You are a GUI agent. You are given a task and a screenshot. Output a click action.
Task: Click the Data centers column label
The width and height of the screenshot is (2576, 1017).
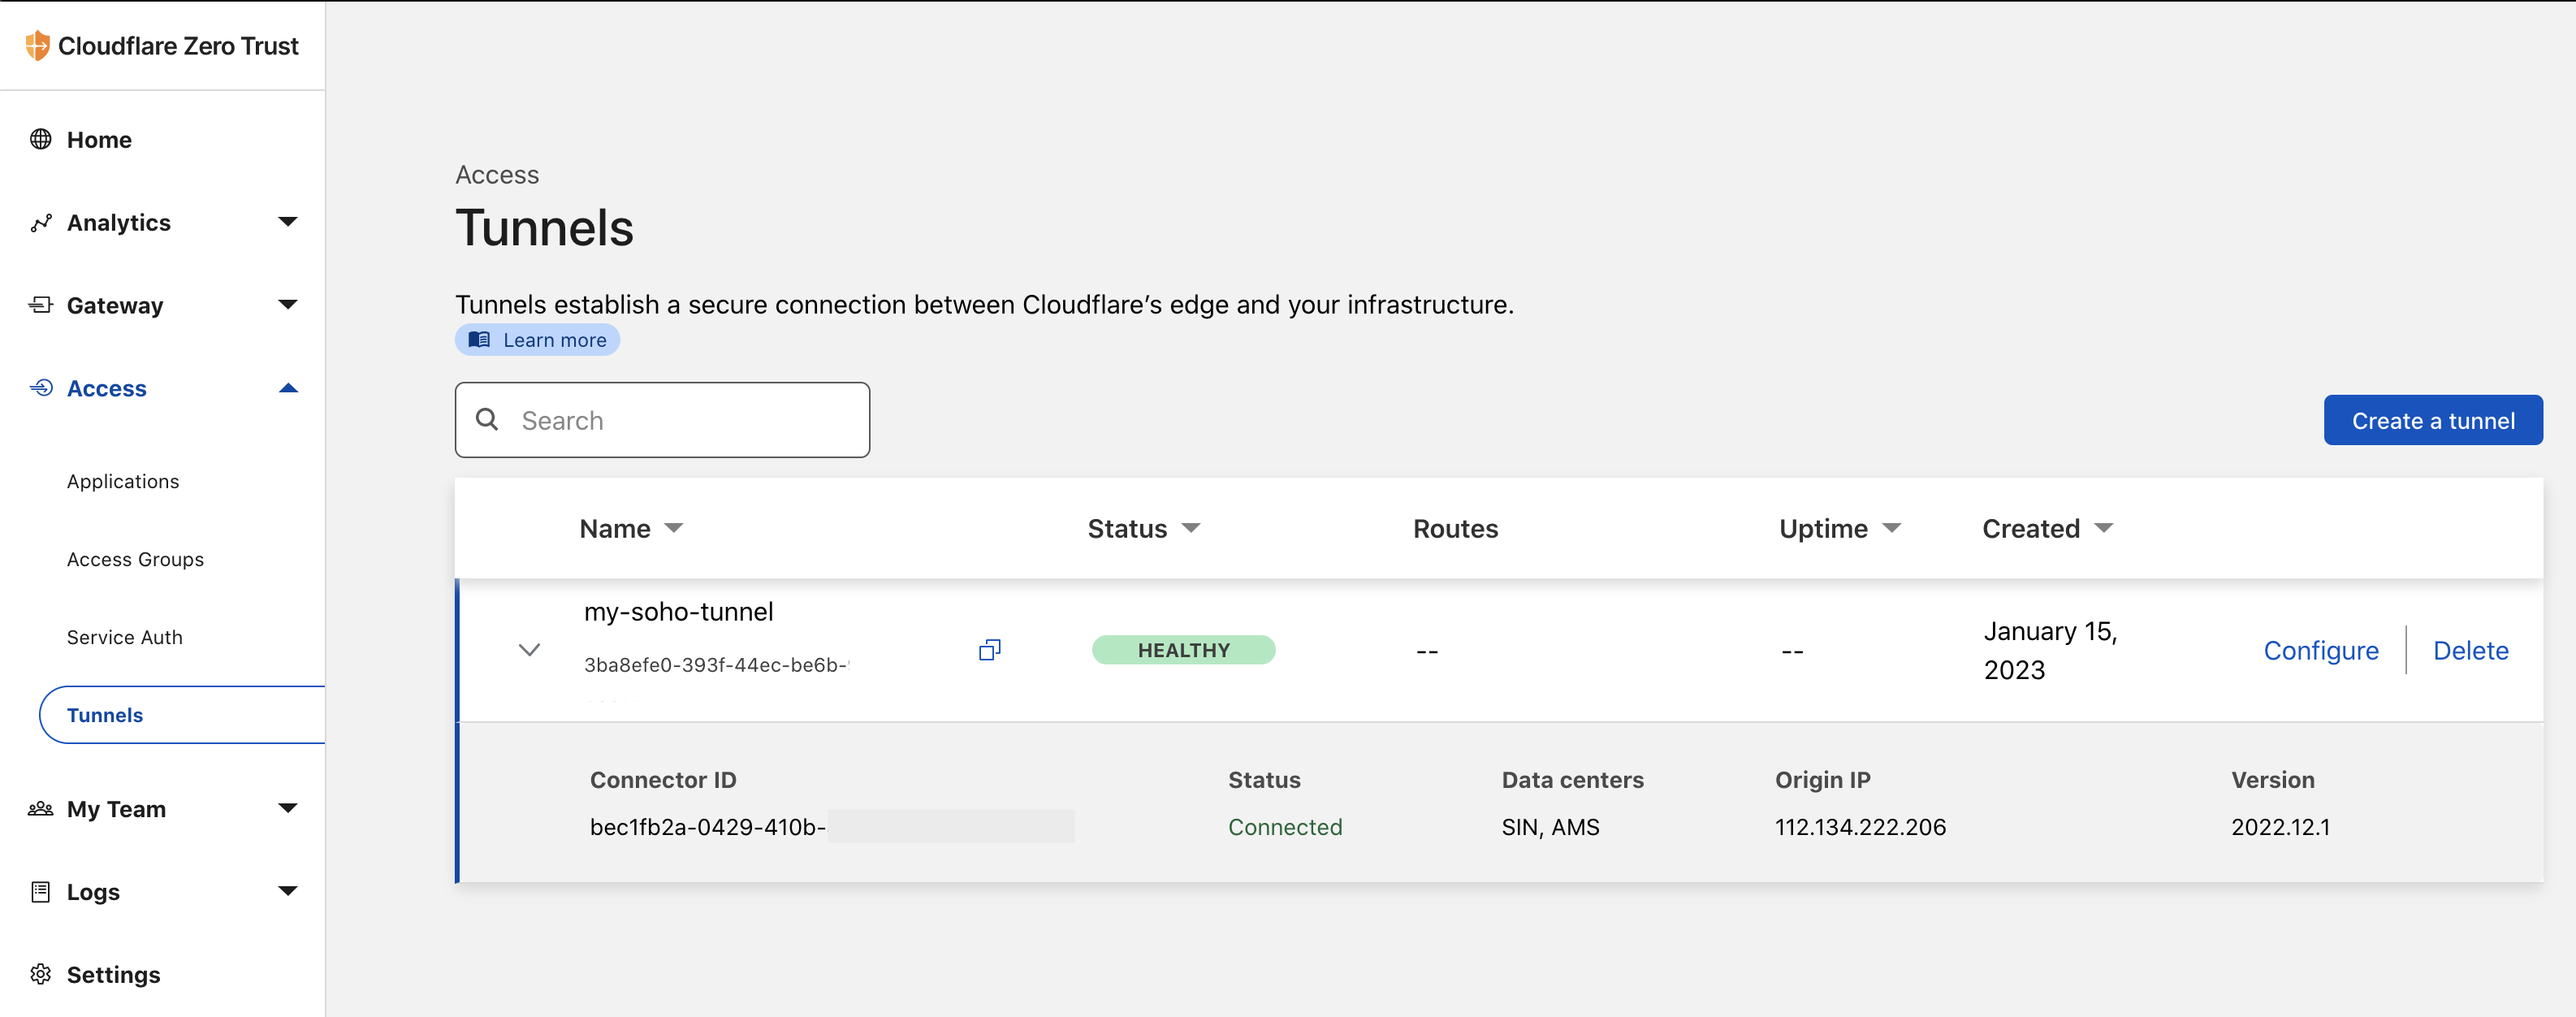tap(1572, 779)
